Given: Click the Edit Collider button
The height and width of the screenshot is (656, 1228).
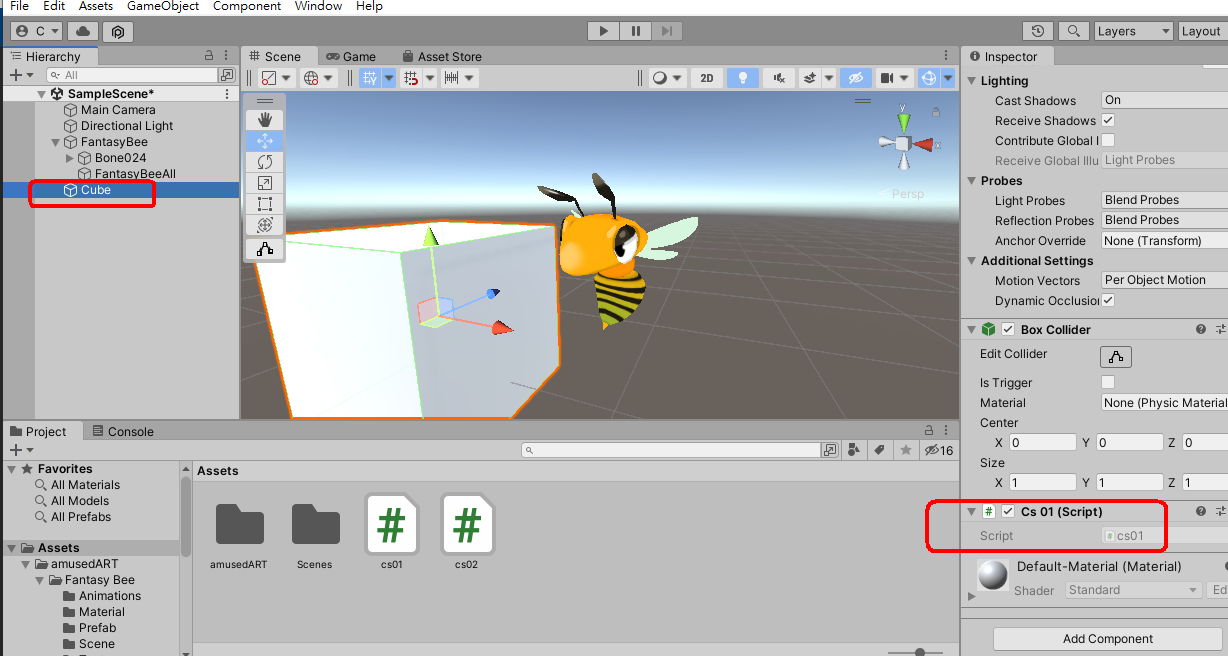Looking at the screenshot, I should [x=1116, y=356].
